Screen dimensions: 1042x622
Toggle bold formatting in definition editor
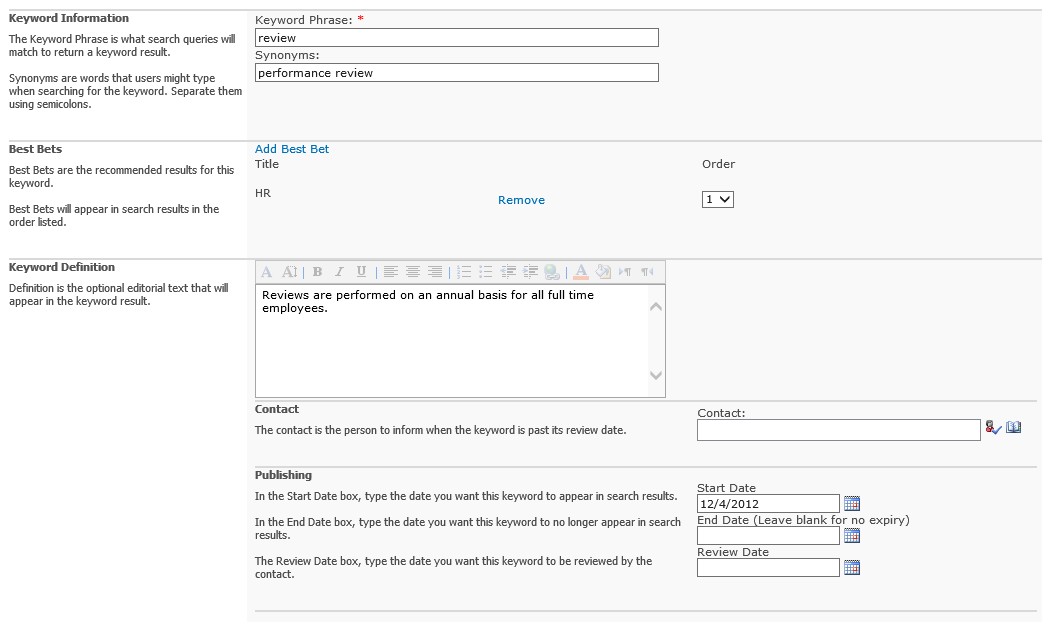pos(317,272)
